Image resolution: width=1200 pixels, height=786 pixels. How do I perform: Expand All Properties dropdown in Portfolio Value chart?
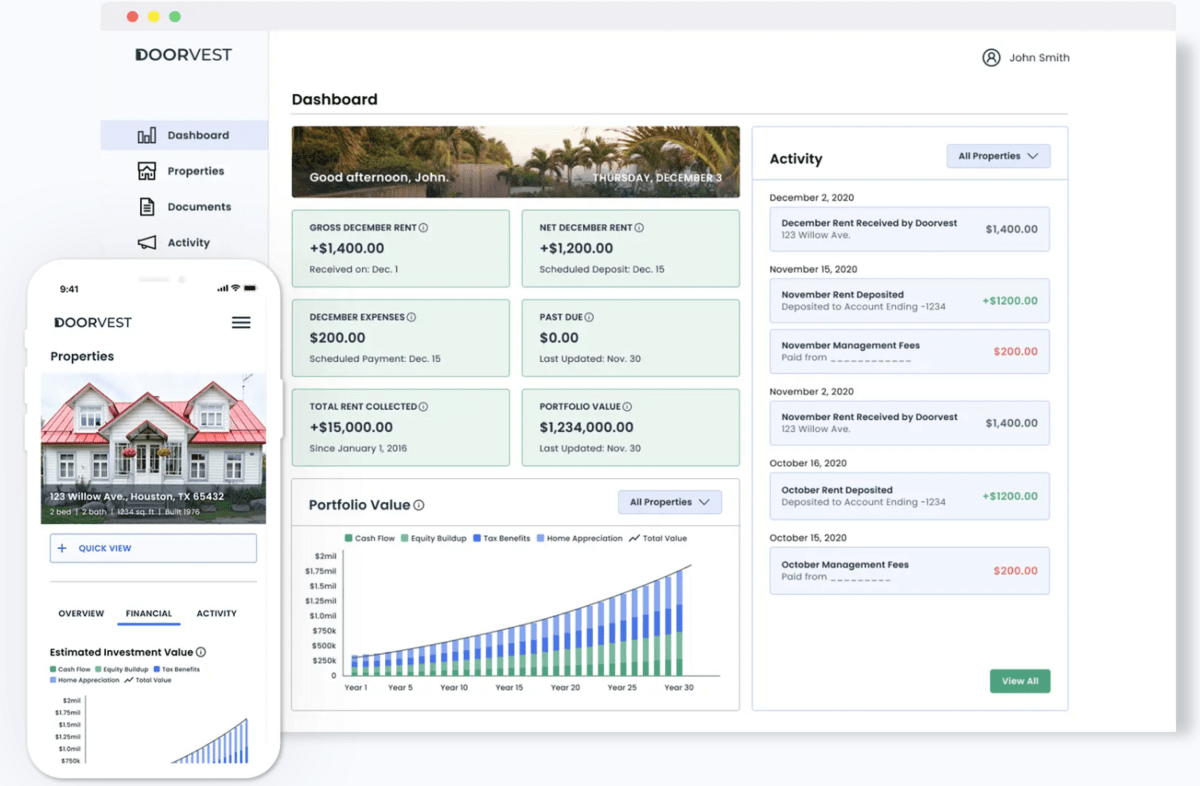[669, 502]
